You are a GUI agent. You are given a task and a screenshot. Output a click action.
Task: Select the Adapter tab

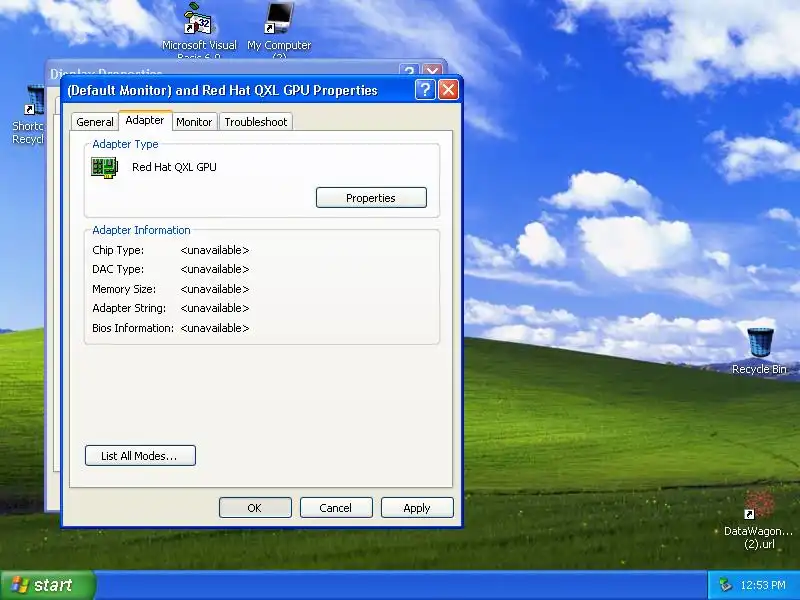point(145,120)
